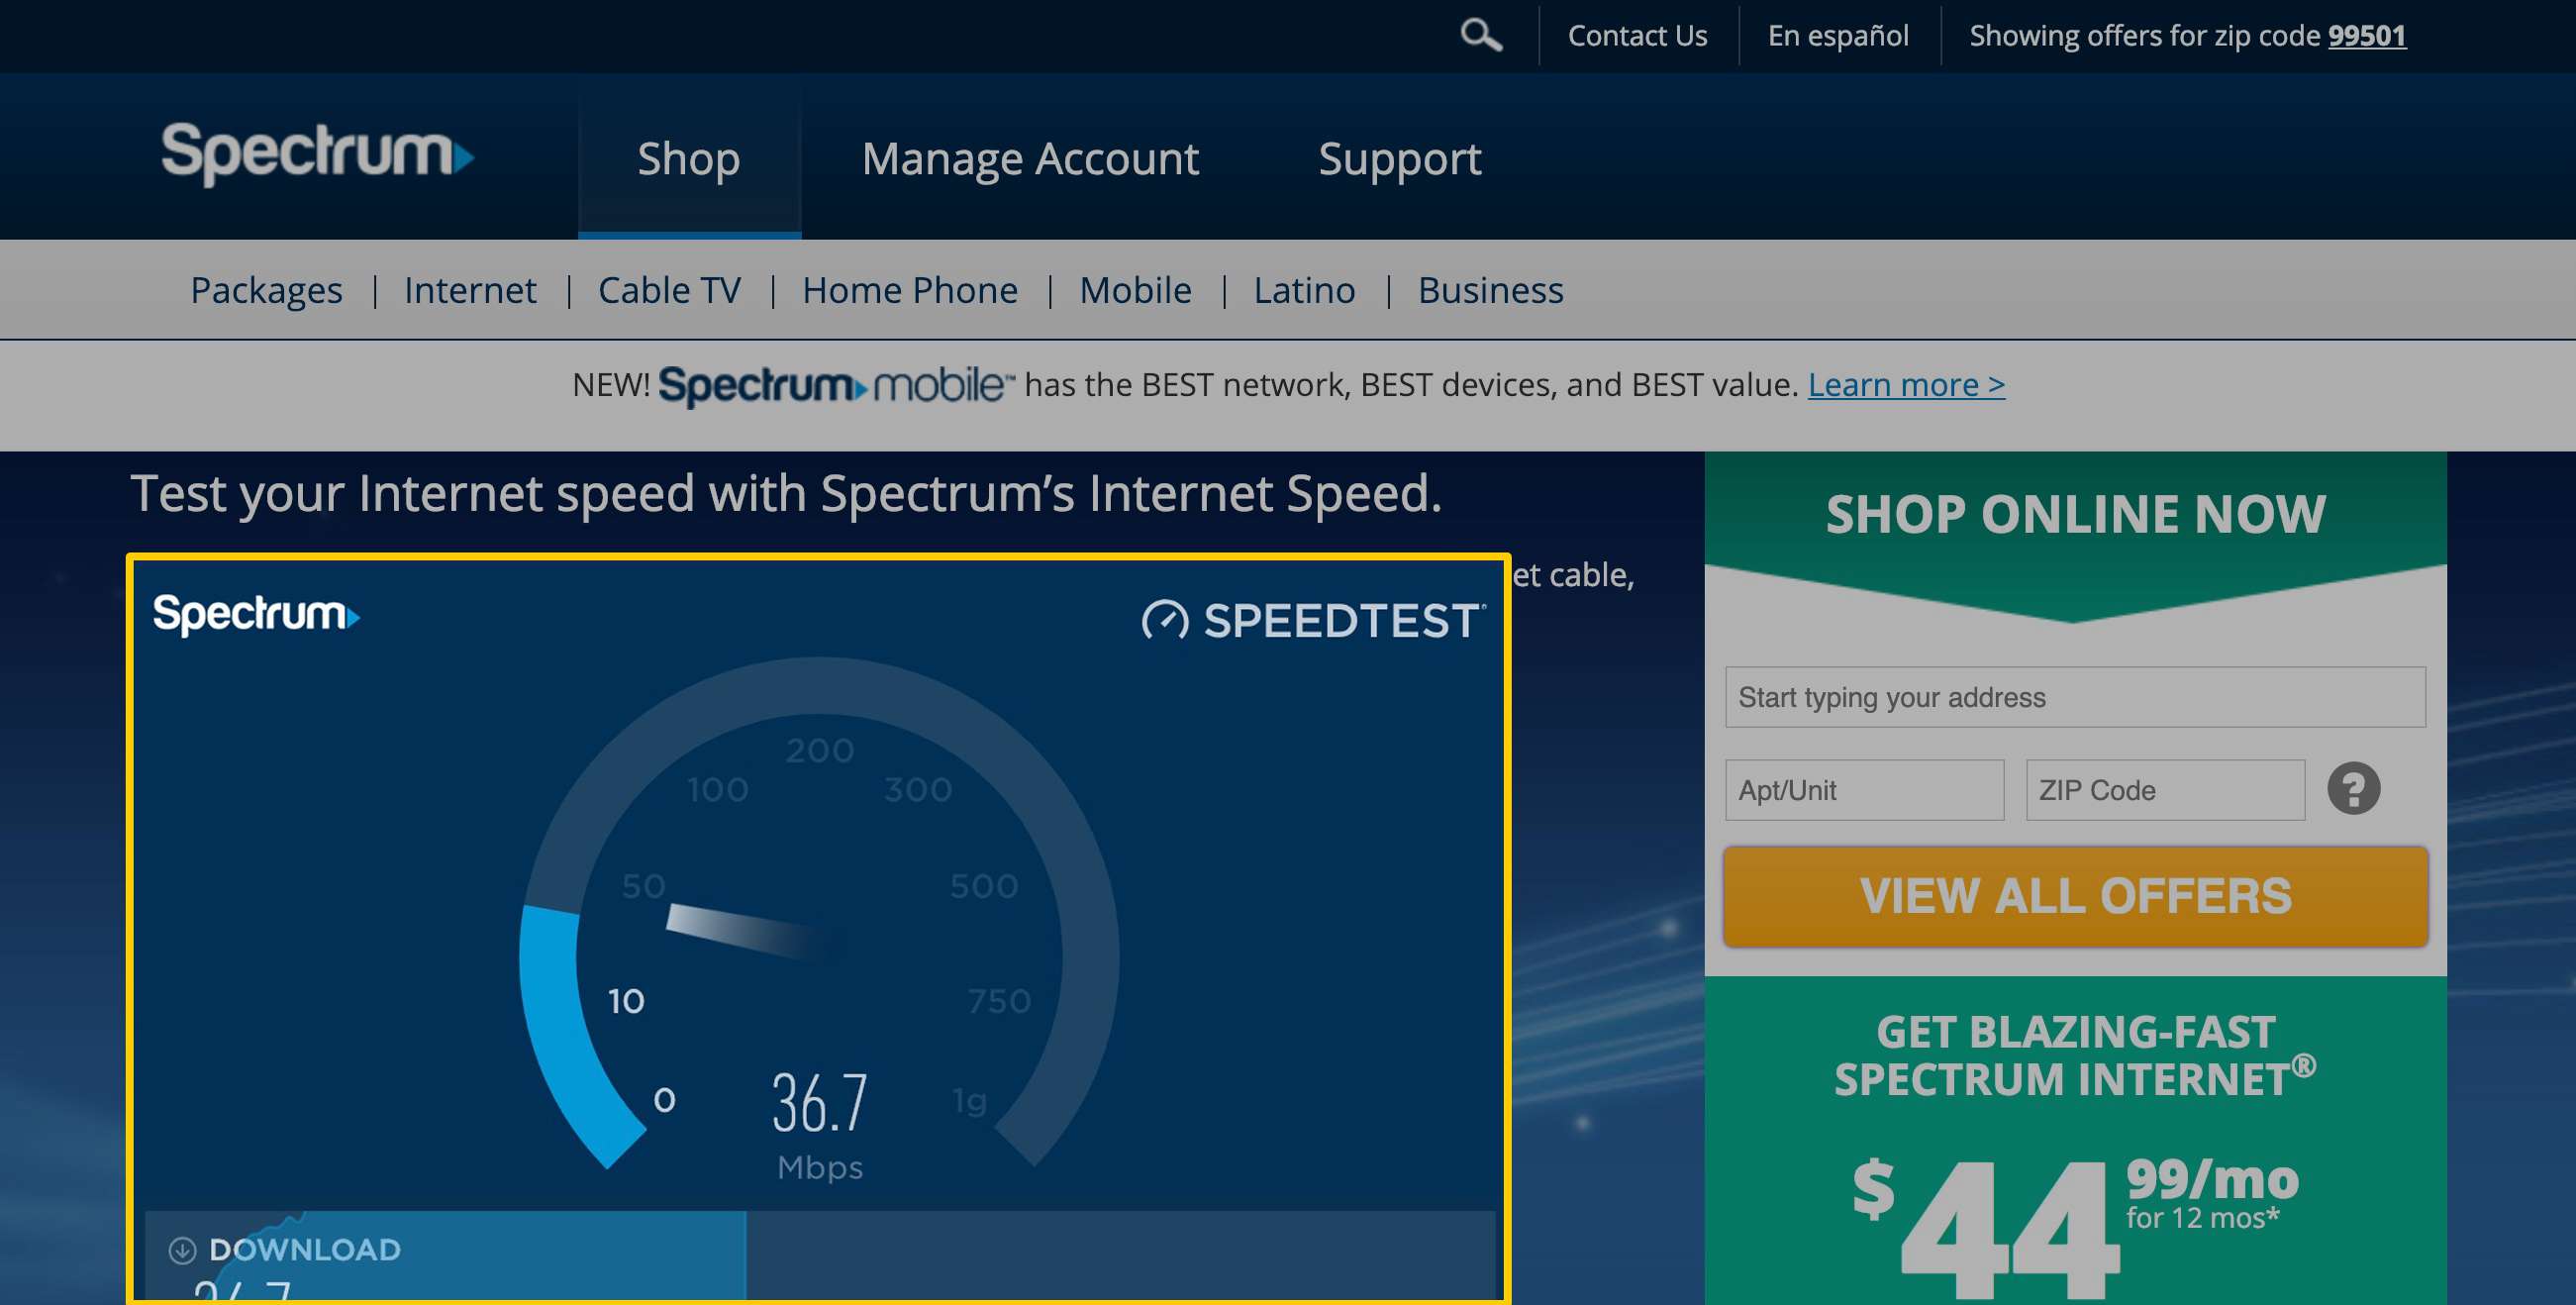Go to the Spectrum home logo
The height and width of the screenshot is (1305, 2576).
point(318,153)
